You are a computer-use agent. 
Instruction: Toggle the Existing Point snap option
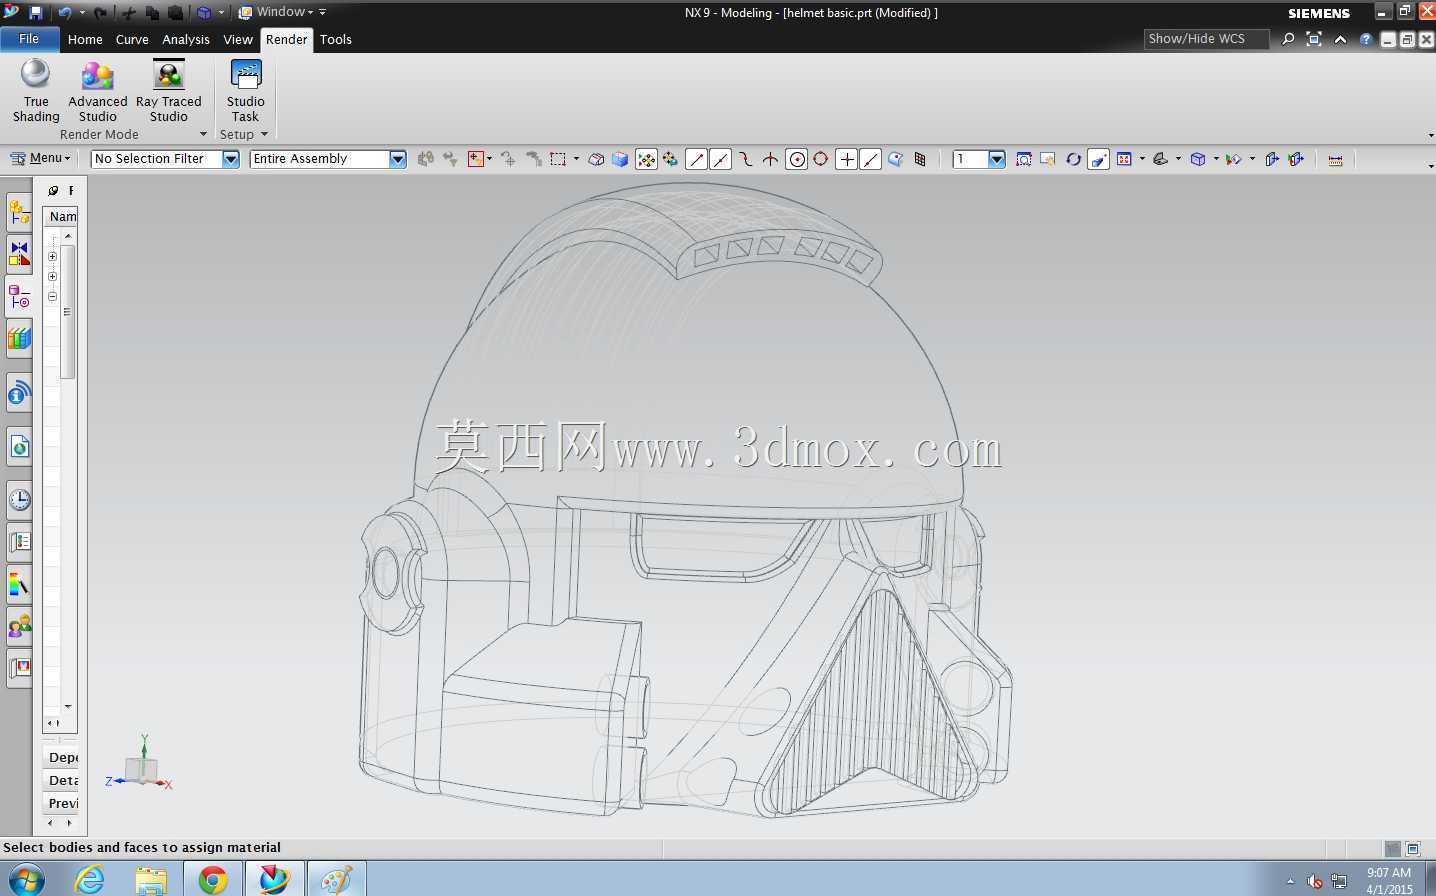coord(846,159)
